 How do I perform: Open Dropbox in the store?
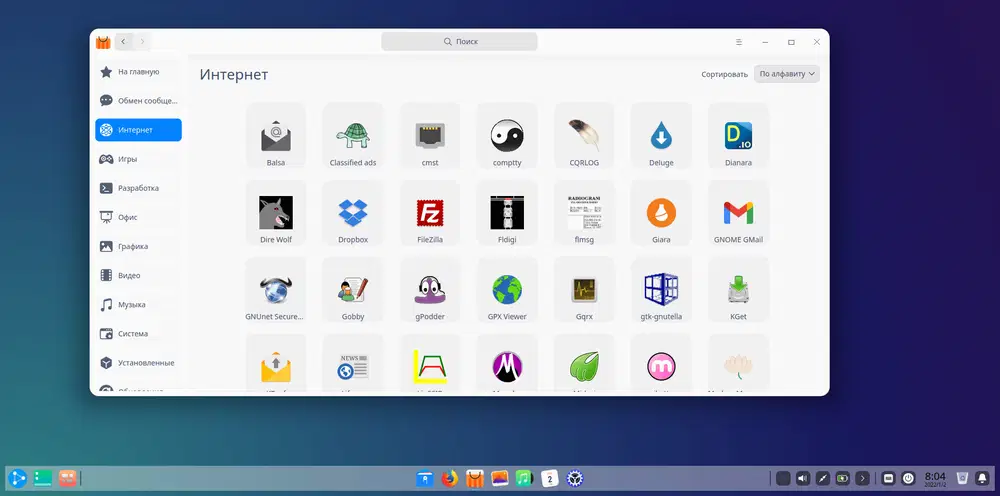tap(353, 213)
